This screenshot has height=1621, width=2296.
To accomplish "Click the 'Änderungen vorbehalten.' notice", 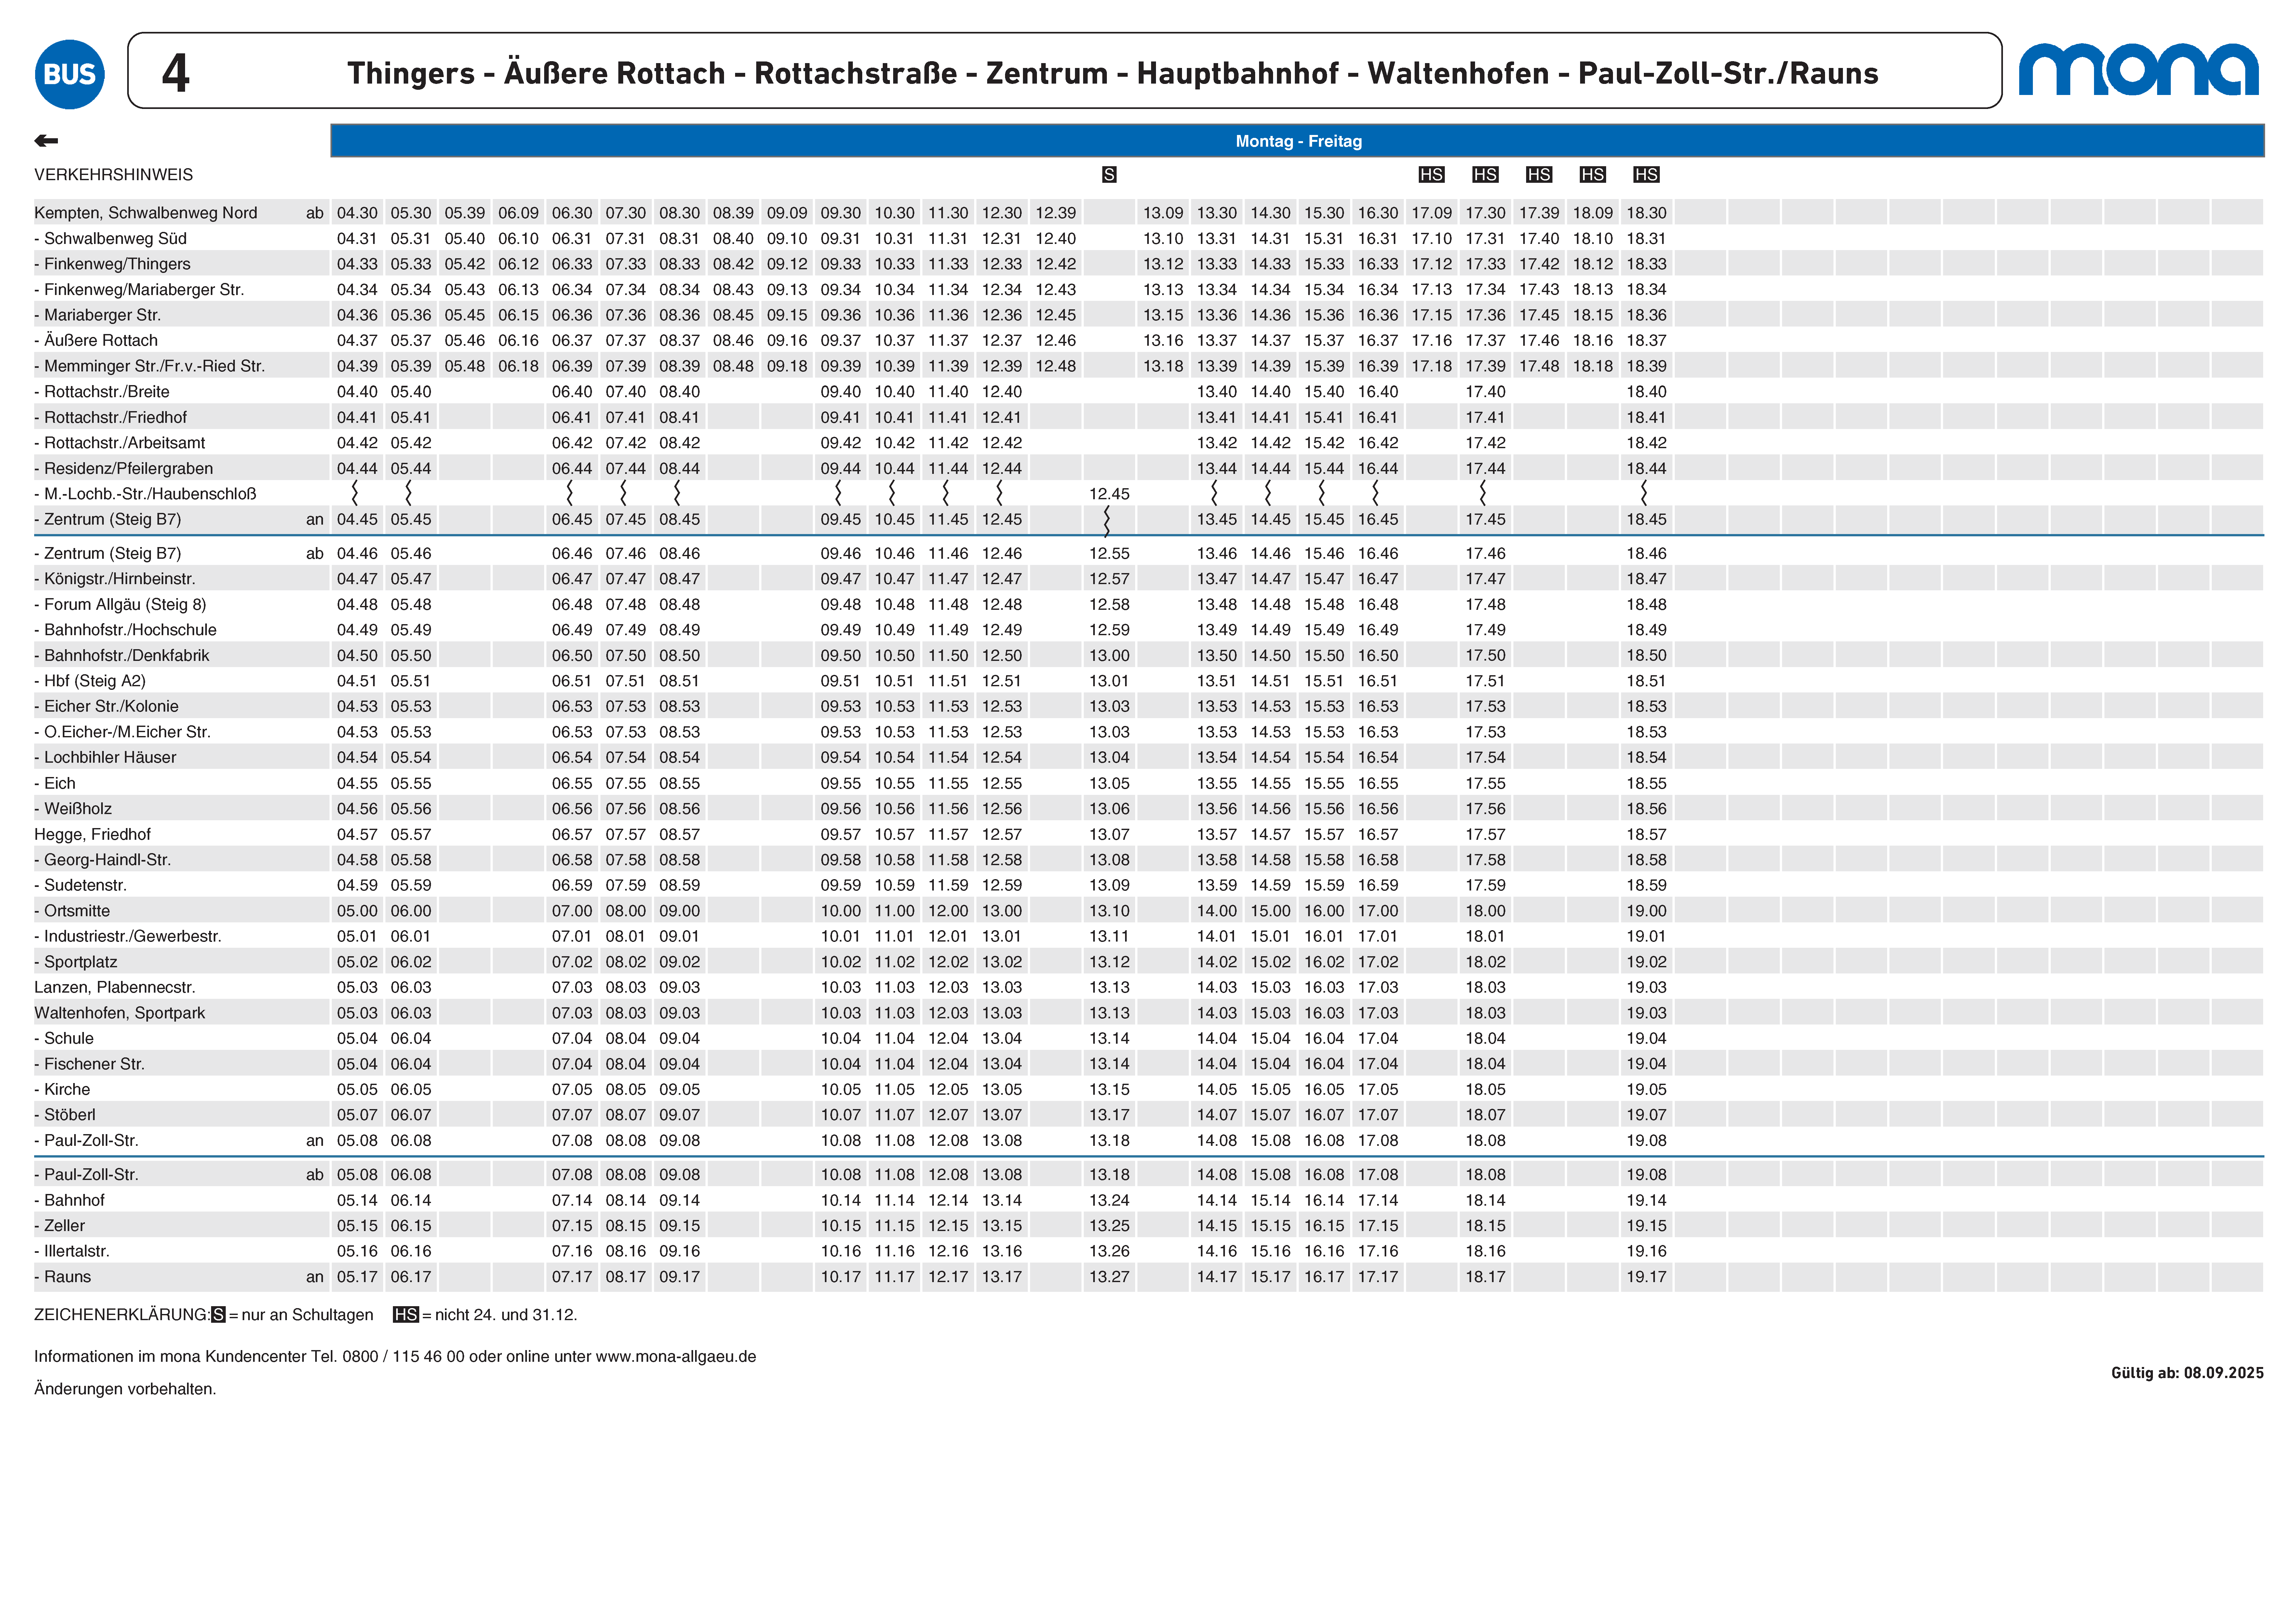I will [x=125, y=1389].
